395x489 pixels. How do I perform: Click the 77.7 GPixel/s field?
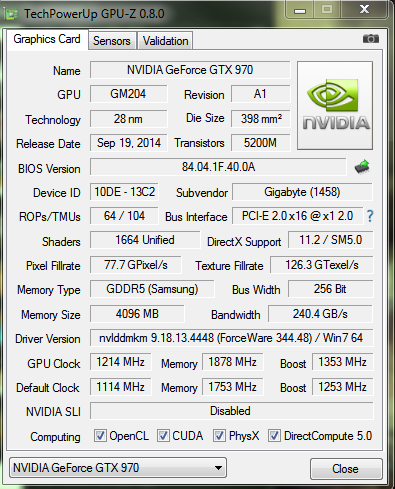point(136,265)
